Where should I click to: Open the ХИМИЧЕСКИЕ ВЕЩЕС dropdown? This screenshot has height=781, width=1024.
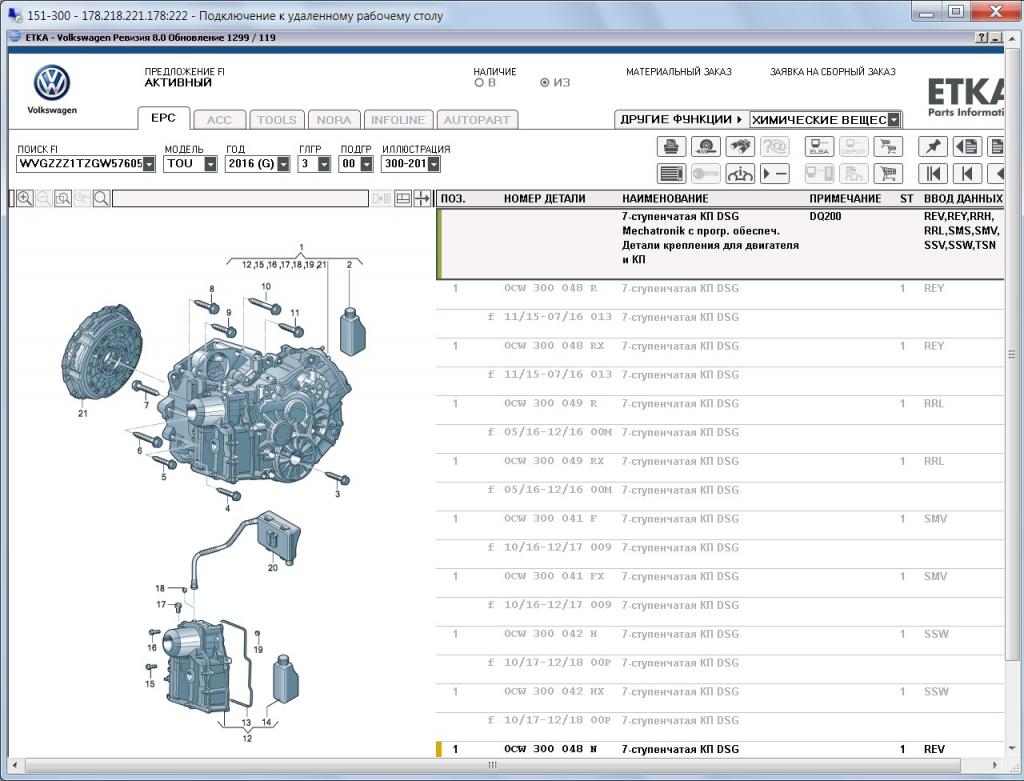(x=894, y=120)
